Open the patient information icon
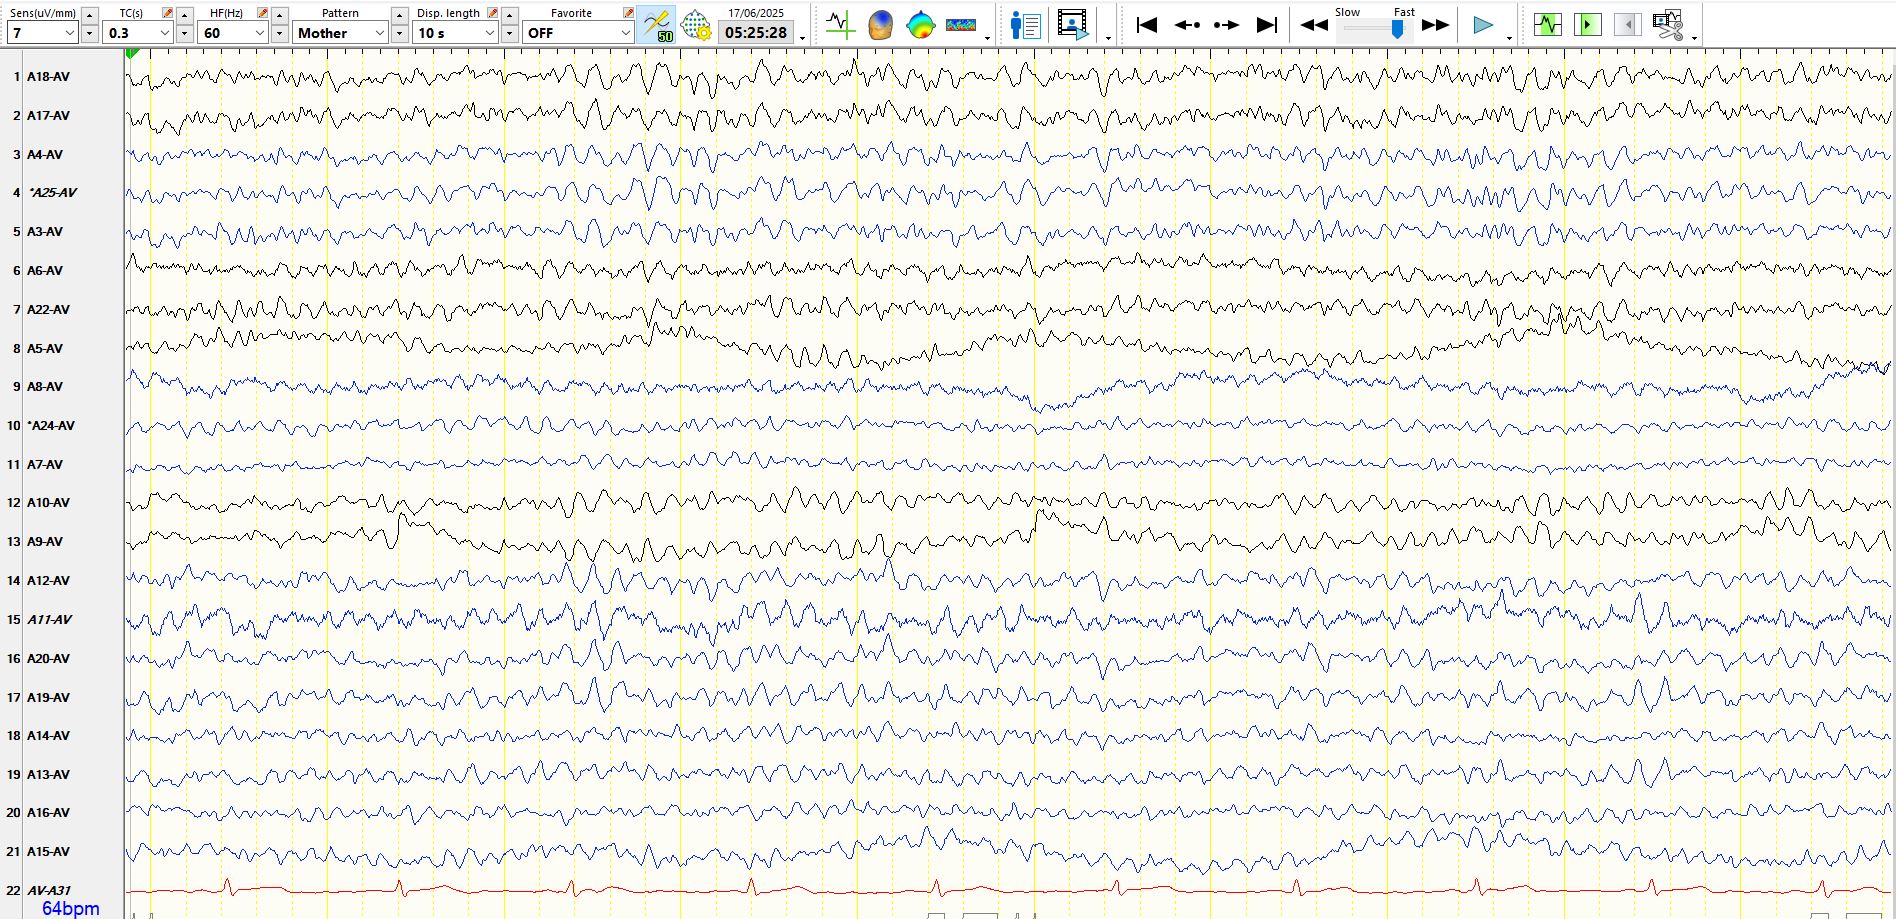This screenshot has height=919, width=1896. click(1025, 24)
